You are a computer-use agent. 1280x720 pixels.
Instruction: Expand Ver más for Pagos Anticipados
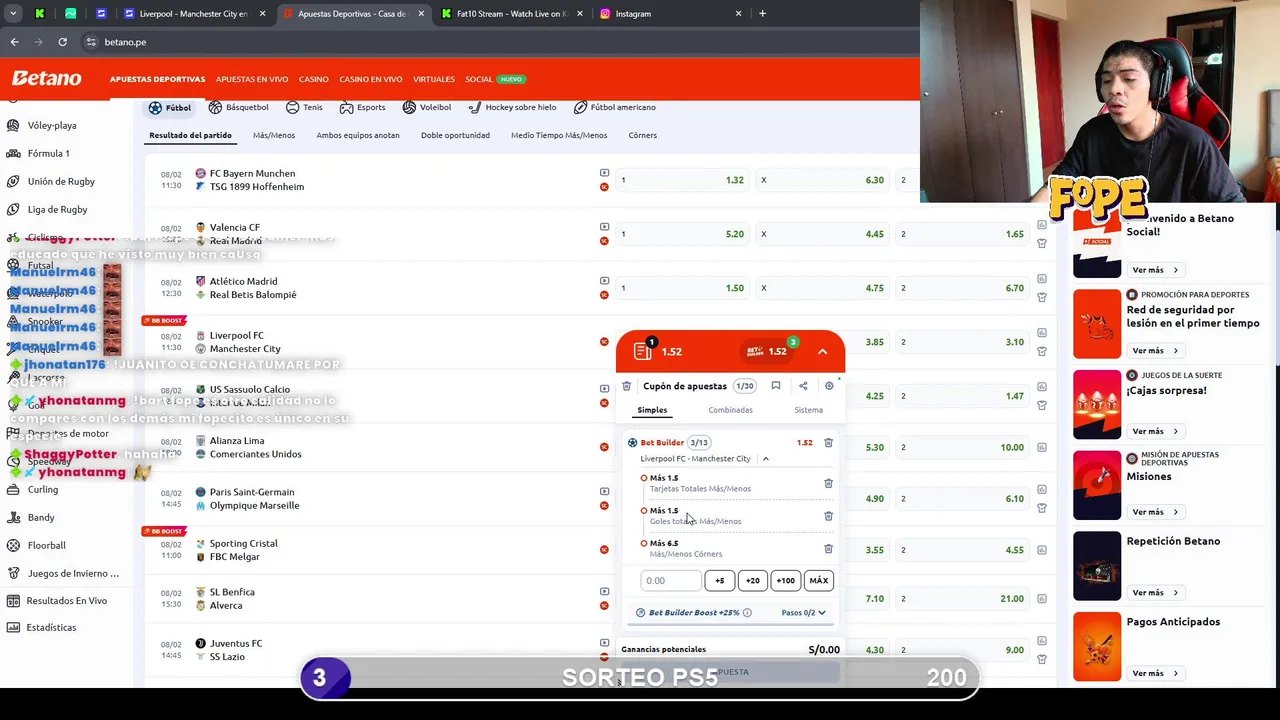[1155, 673]
